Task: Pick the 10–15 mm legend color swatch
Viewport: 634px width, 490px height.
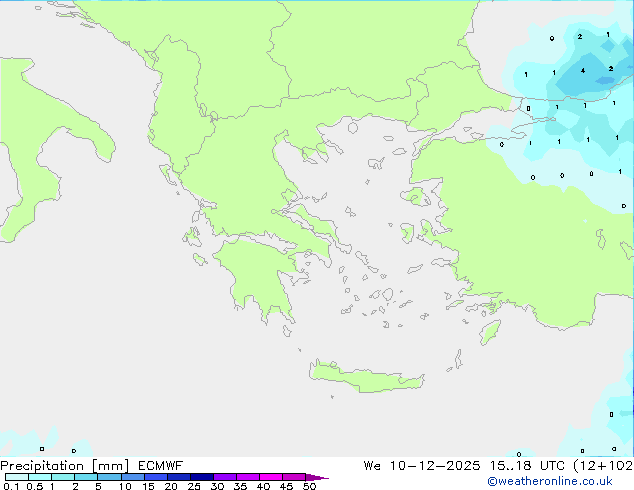Action: (132, 477)
